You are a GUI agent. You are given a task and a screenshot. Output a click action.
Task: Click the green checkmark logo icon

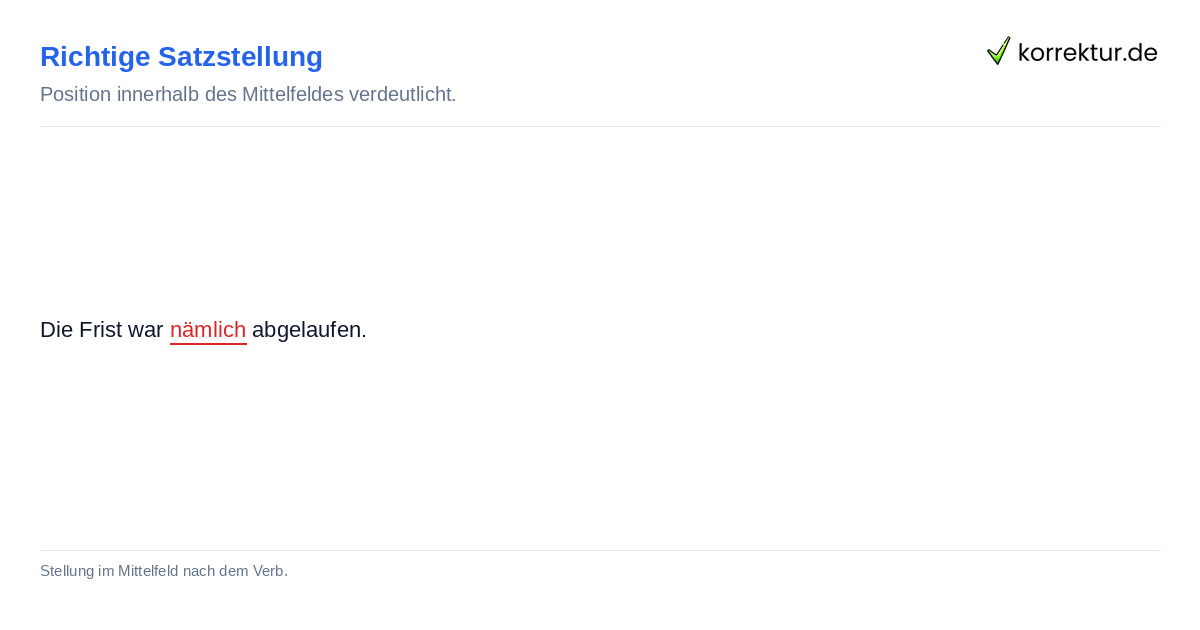[999, 51]
